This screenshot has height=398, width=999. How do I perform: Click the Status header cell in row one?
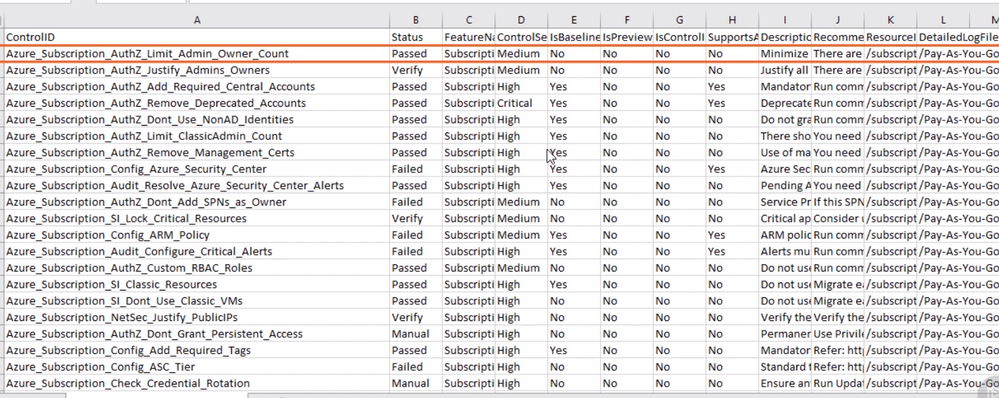click(x=415, y=38)
